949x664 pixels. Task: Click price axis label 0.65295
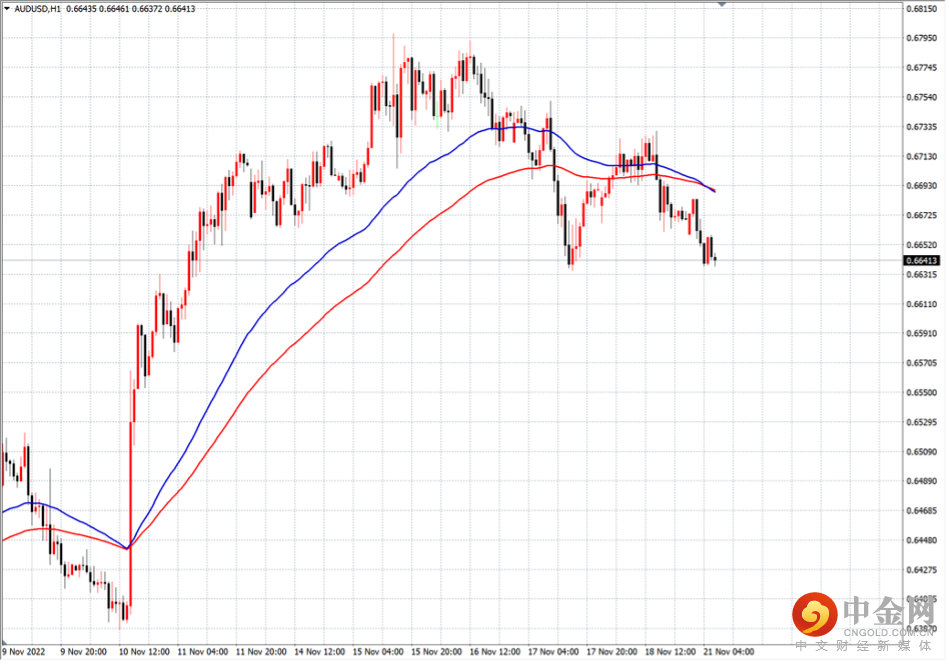point(921,422)
